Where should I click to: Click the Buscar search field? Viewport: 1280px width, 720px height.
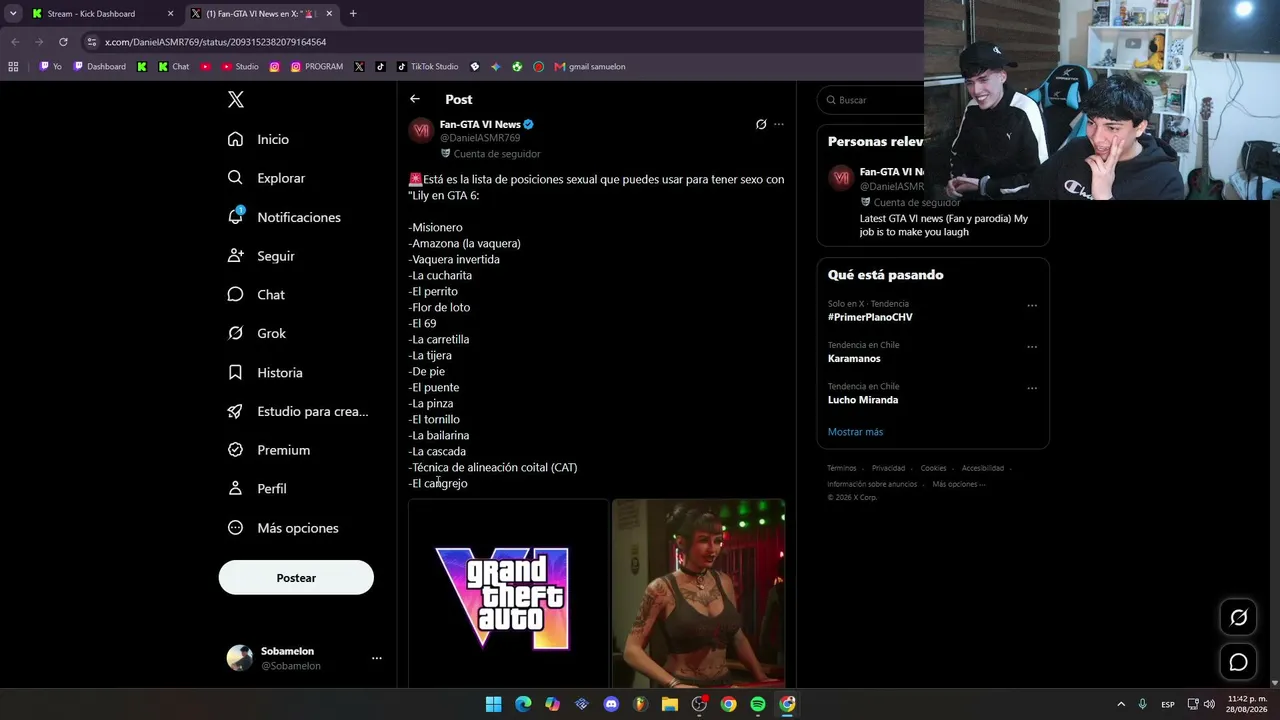872,100
